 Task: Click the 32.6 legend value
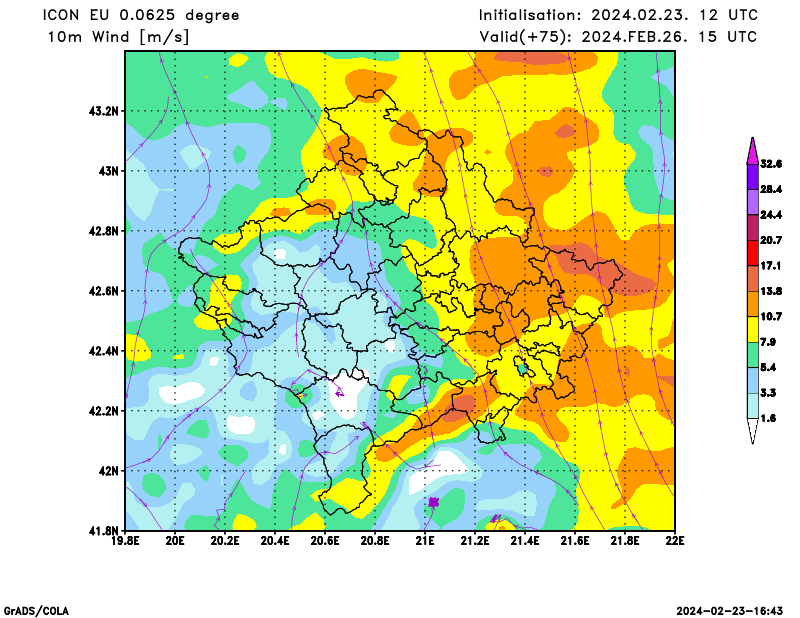point(771,164)
